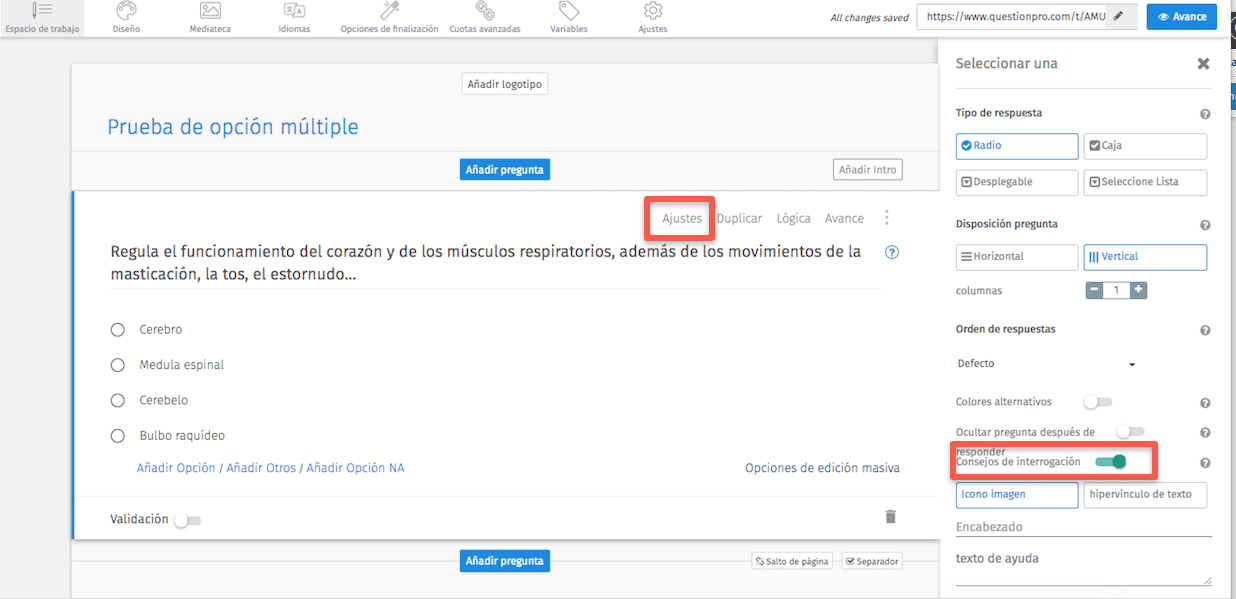The height and width of the screenshot is (599, 1236).
Task: Set question layout to Horizontal
Action: coord(1017,257)
